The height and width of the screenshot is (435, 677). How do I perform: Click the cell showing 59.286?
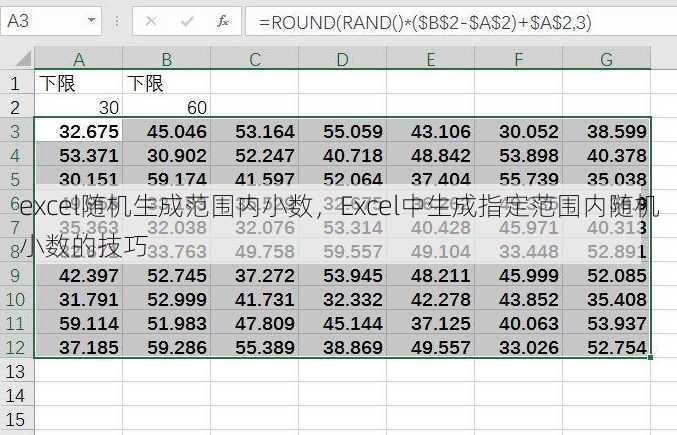click(167, 347)
